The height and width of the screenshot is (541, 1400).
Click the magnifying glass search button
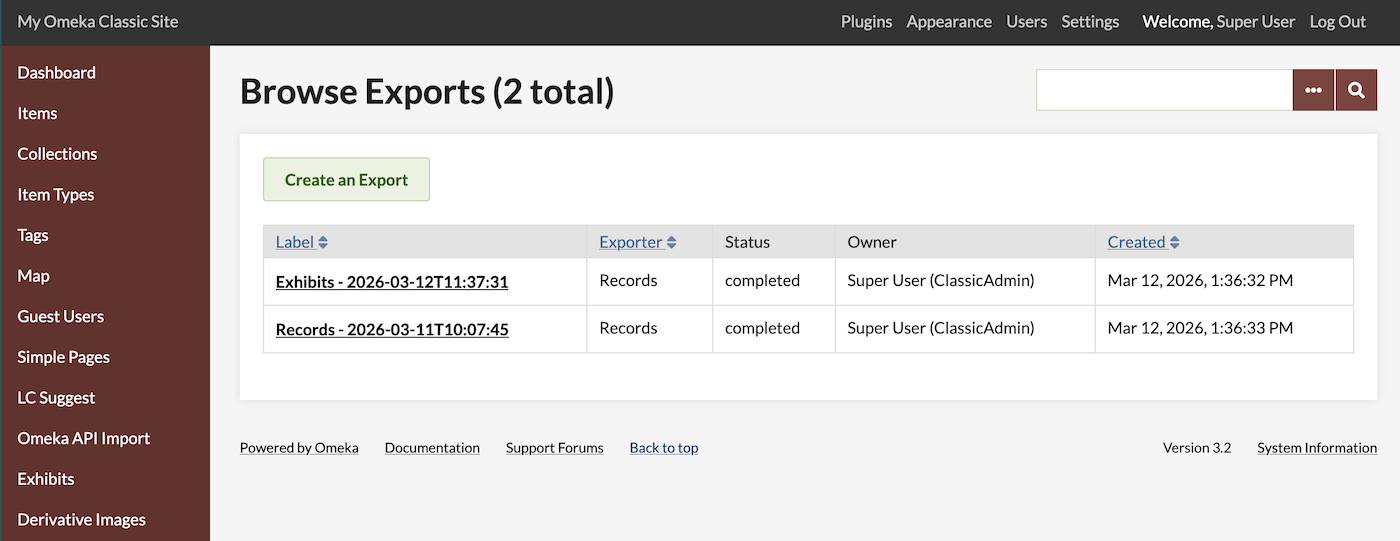tap(1356, 90)
